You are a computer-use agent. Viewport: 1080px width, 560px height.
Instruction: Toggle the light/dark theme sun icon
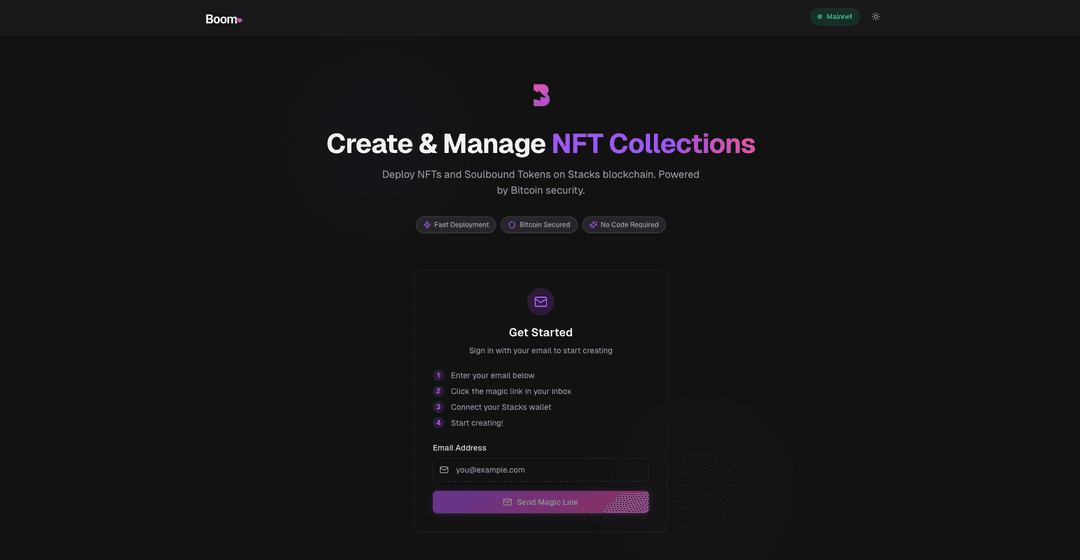click(875, 17)
